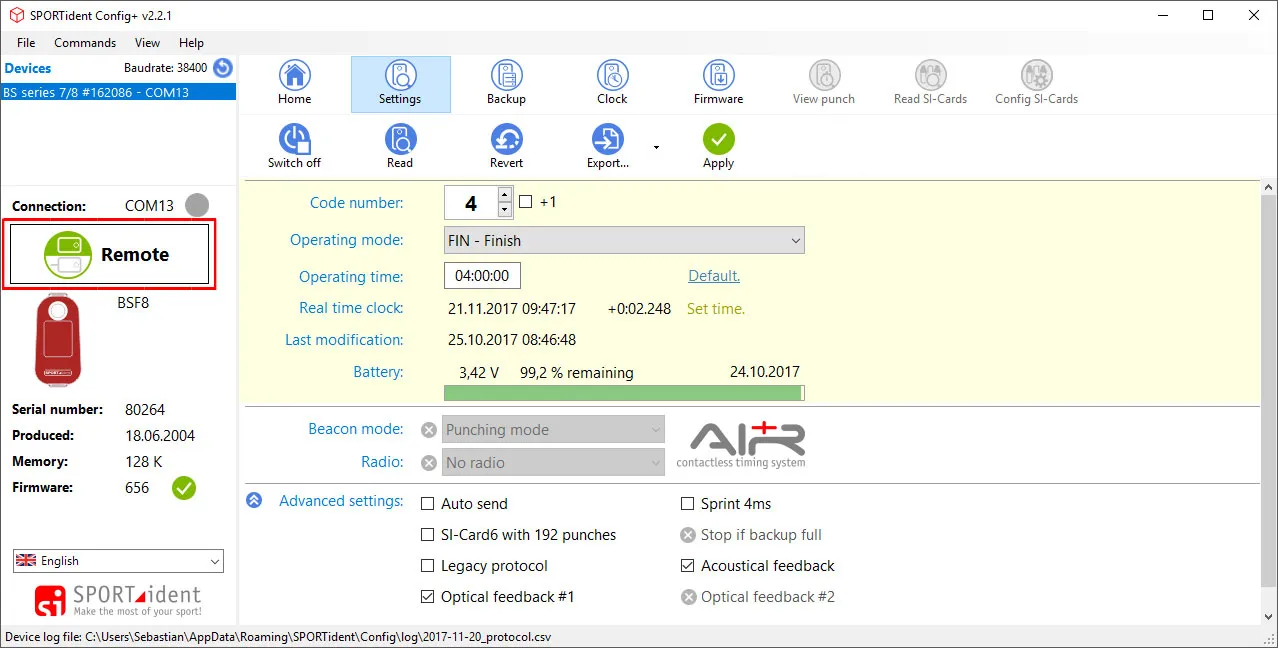The width and height of the screenshot is (1278, 648).
Task: Switch off the station
Action: [x=294, y=147]
